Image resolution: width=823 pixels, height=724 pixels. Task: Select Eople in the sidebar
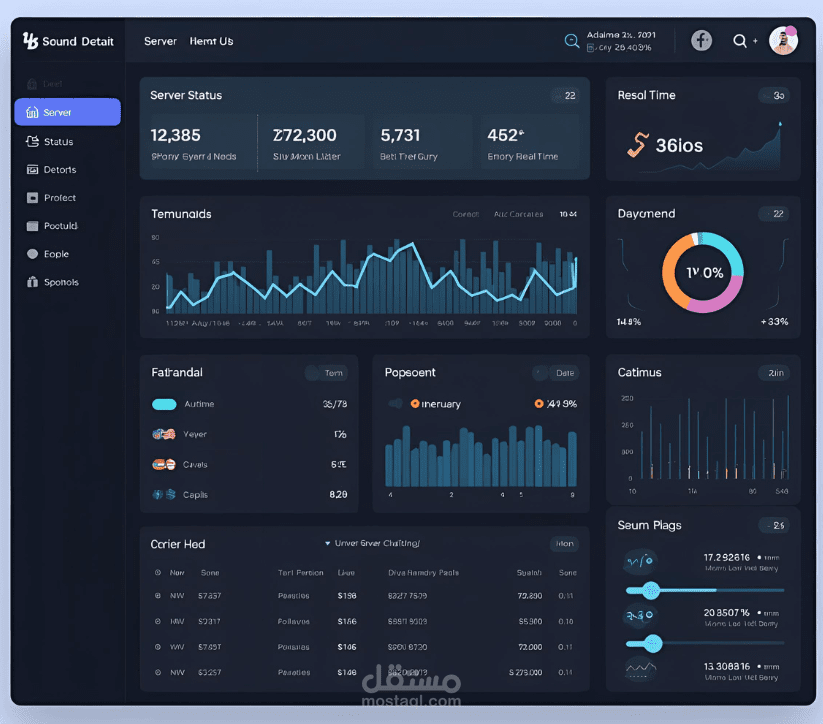pyautogui.click(x=56, y=254)
